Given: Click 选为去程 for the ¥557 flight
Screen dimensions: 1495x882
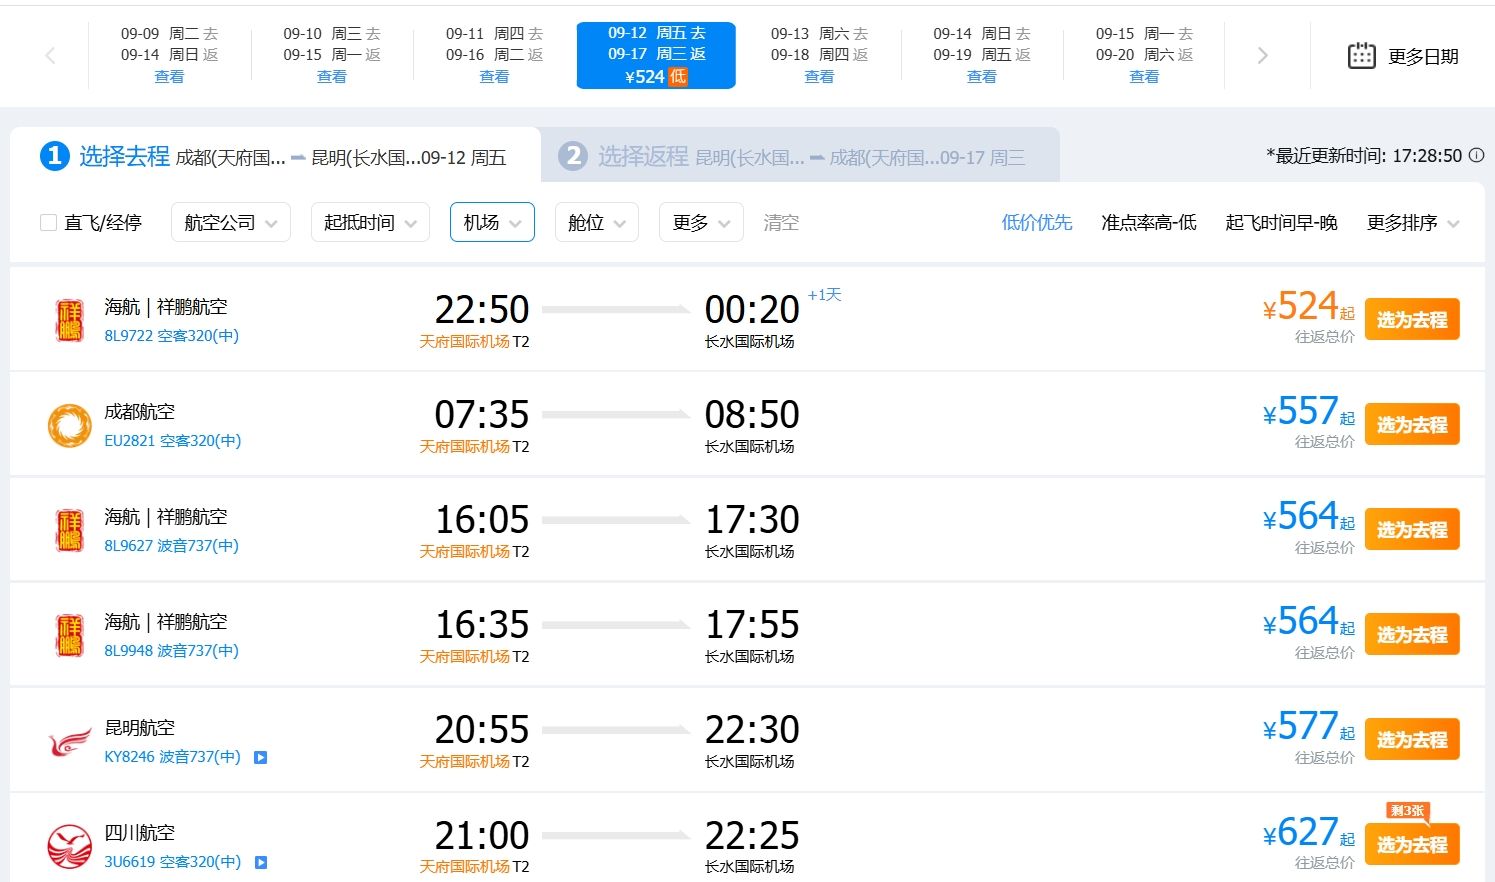Looking at the screenshot, I should (x=1412, y=425).
